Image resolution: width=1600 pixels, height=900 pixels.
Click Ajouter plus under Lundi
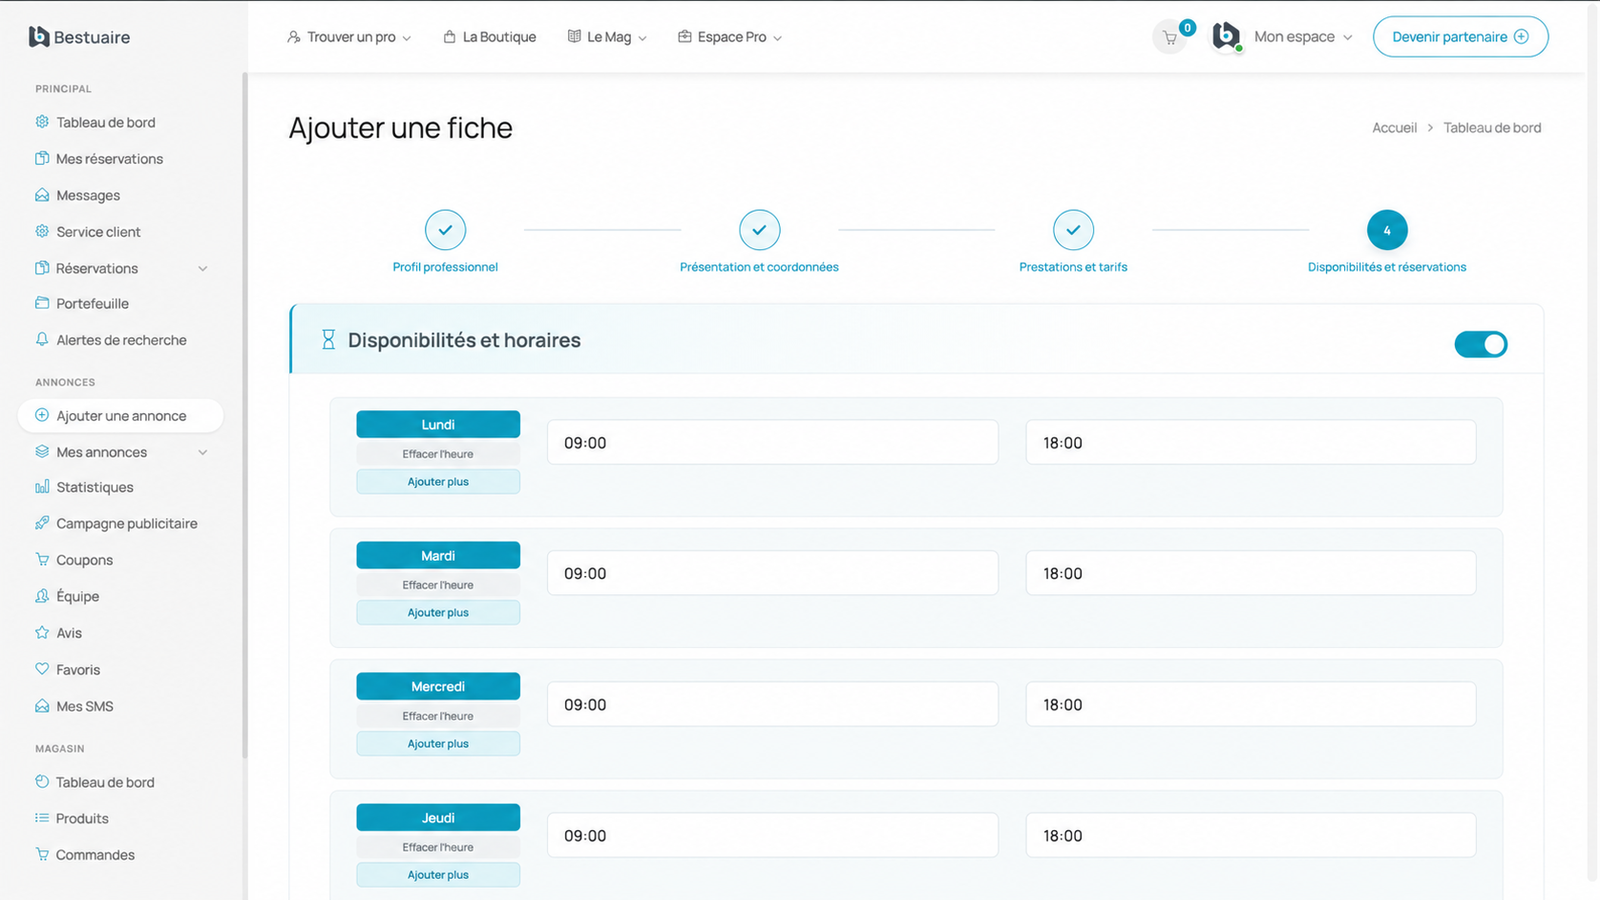pyautogui.click(x=438, y=482)
